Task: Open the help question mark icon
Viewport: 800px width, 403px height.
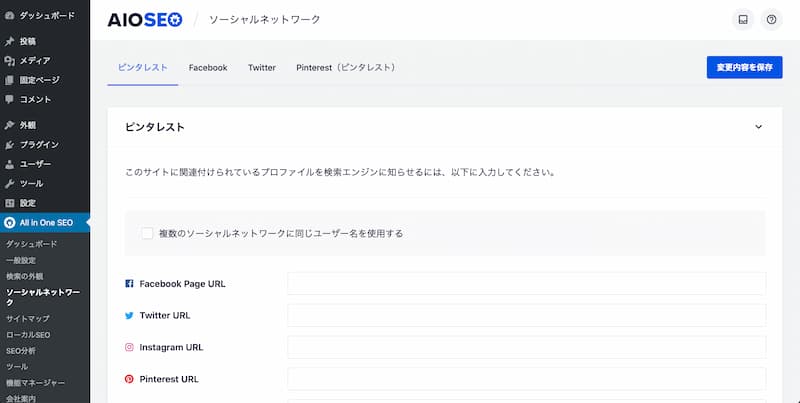Action: click(771, 20)
